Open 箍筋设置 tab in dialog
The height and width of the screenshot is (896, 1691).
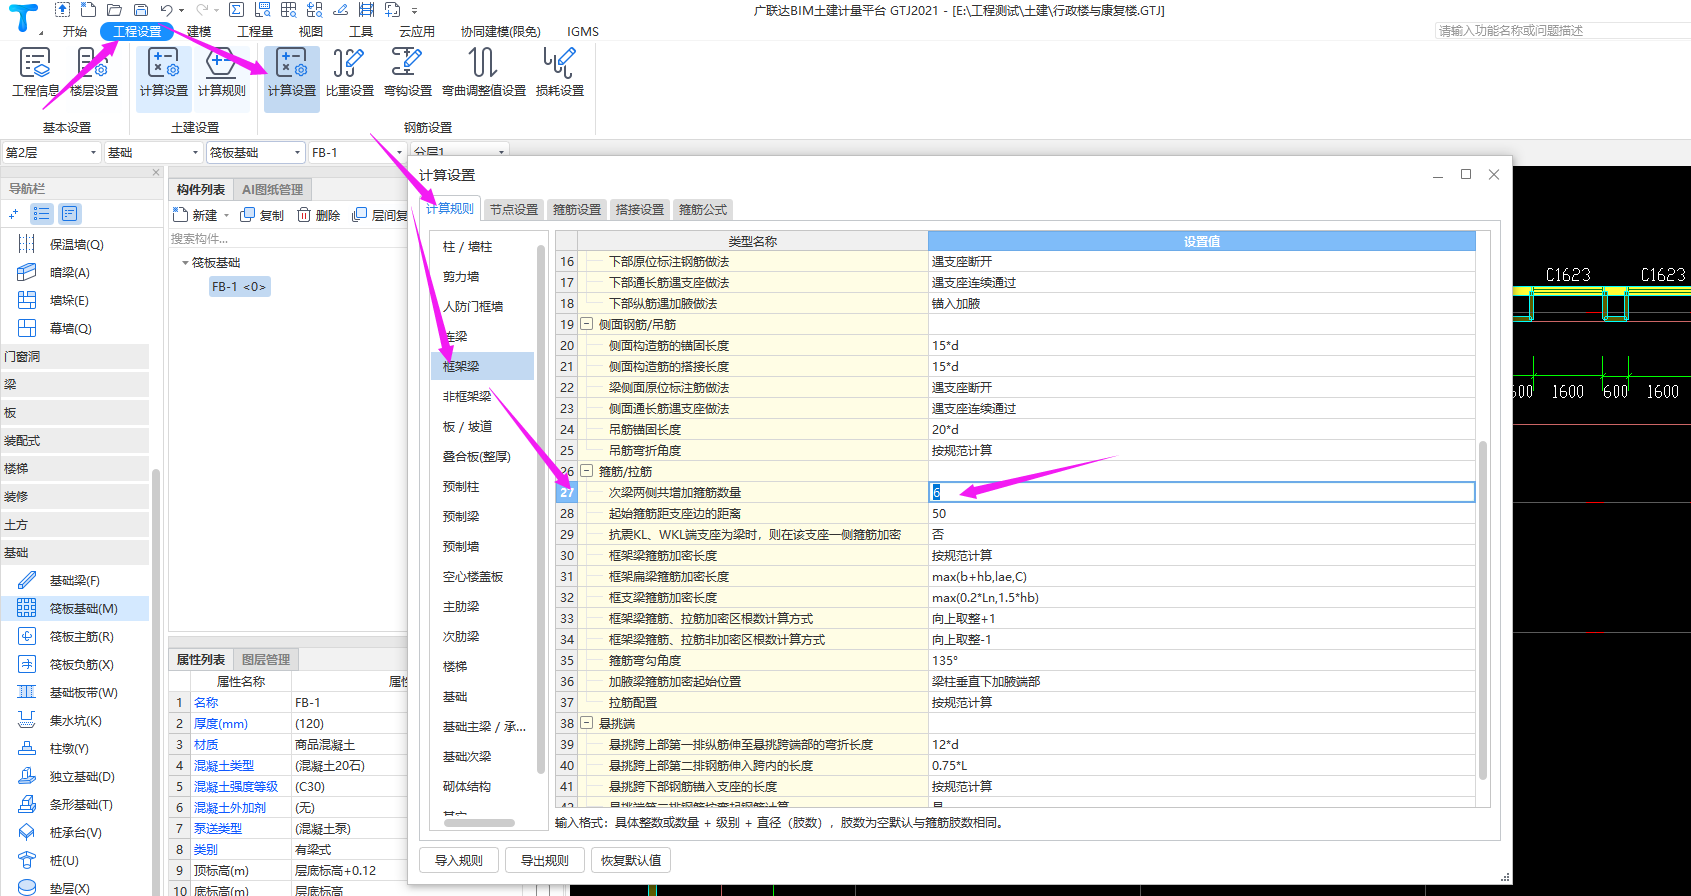(577, 209)
